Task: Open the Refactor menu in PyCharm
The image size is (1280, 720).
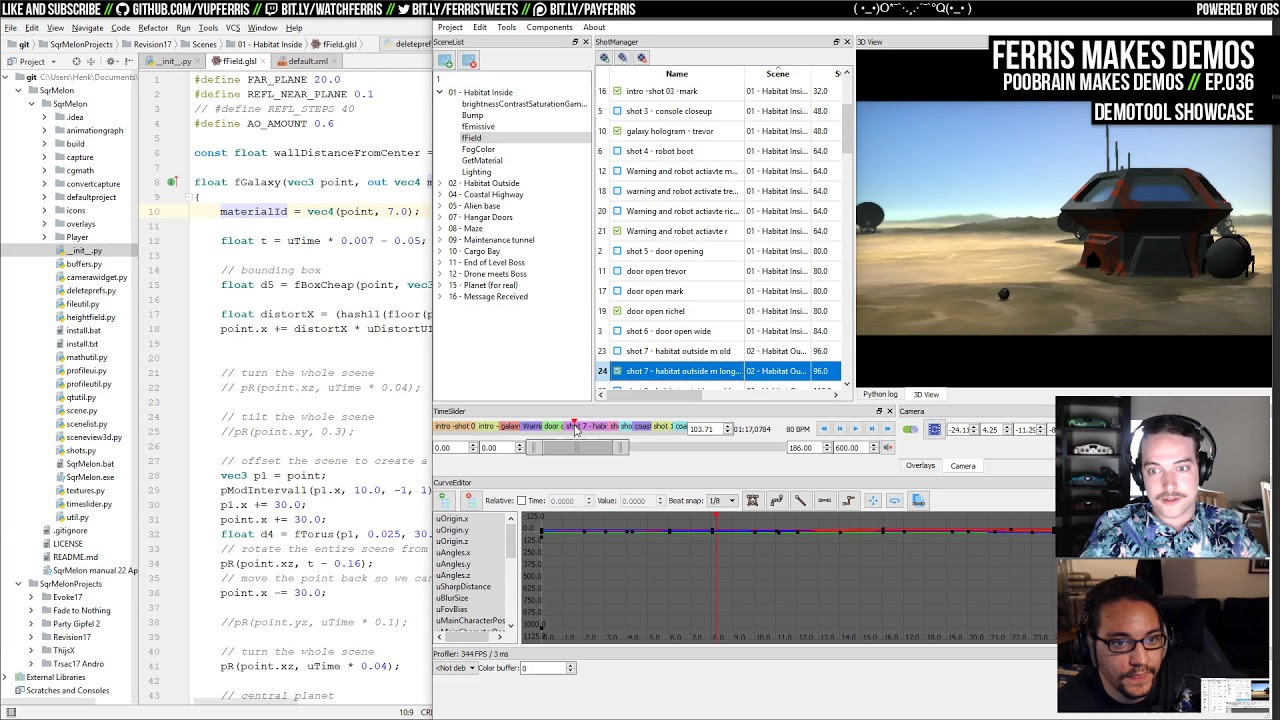Action: tap(153, 28)
